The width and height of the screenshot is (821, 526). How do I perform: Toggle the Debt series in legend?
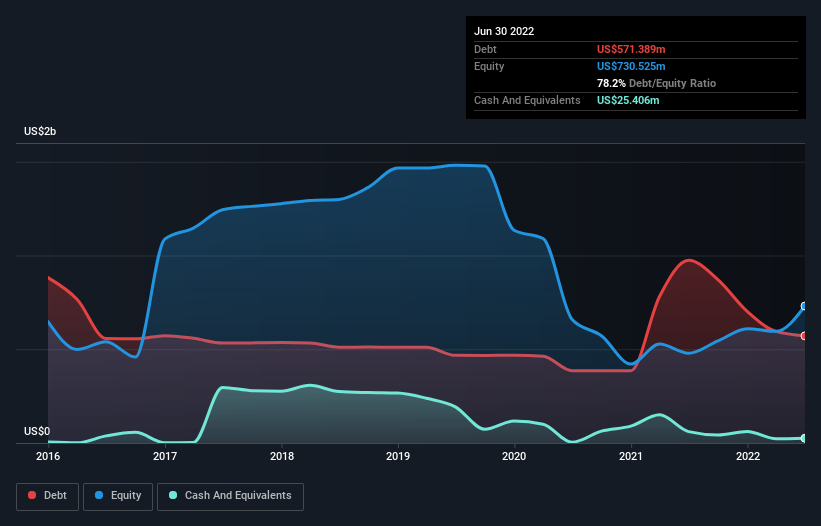click(47, 496)
